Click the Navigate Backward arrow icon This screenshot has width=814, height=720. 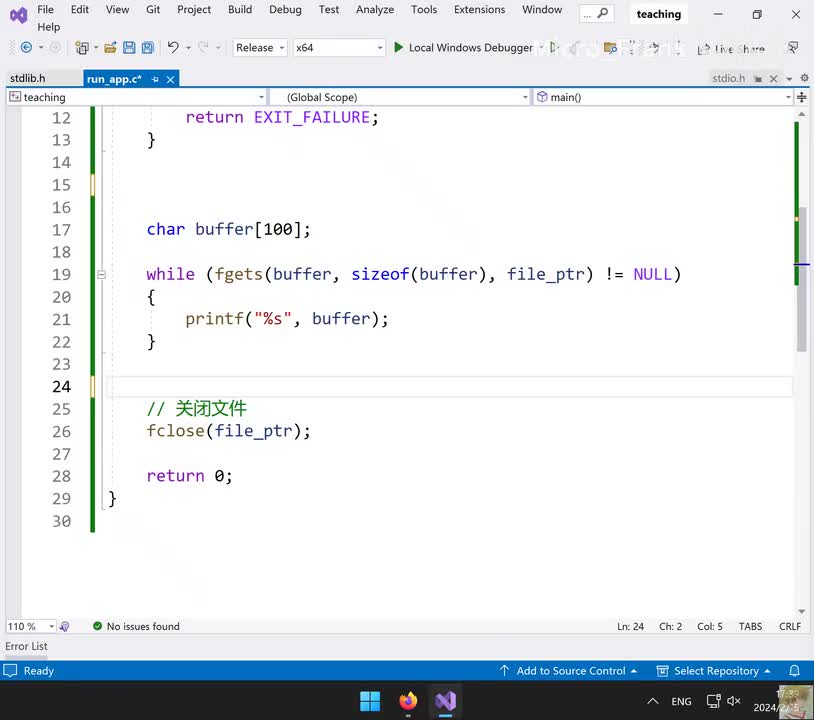(26, 48)
